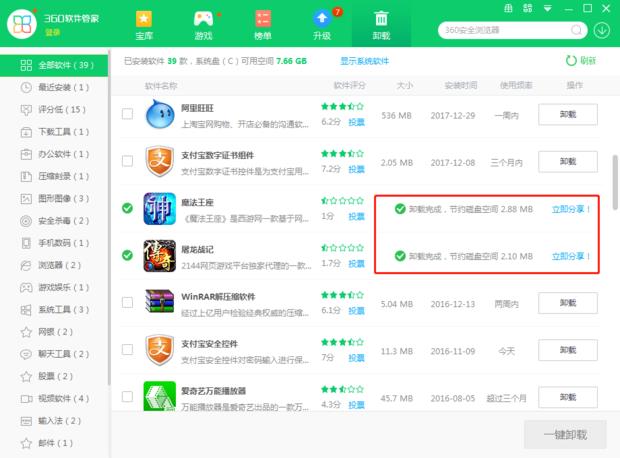Image resolution: width=620 pixels, height=458 pixels.
Task: Select 最近安装 (1) category
Action: [54, 87]
